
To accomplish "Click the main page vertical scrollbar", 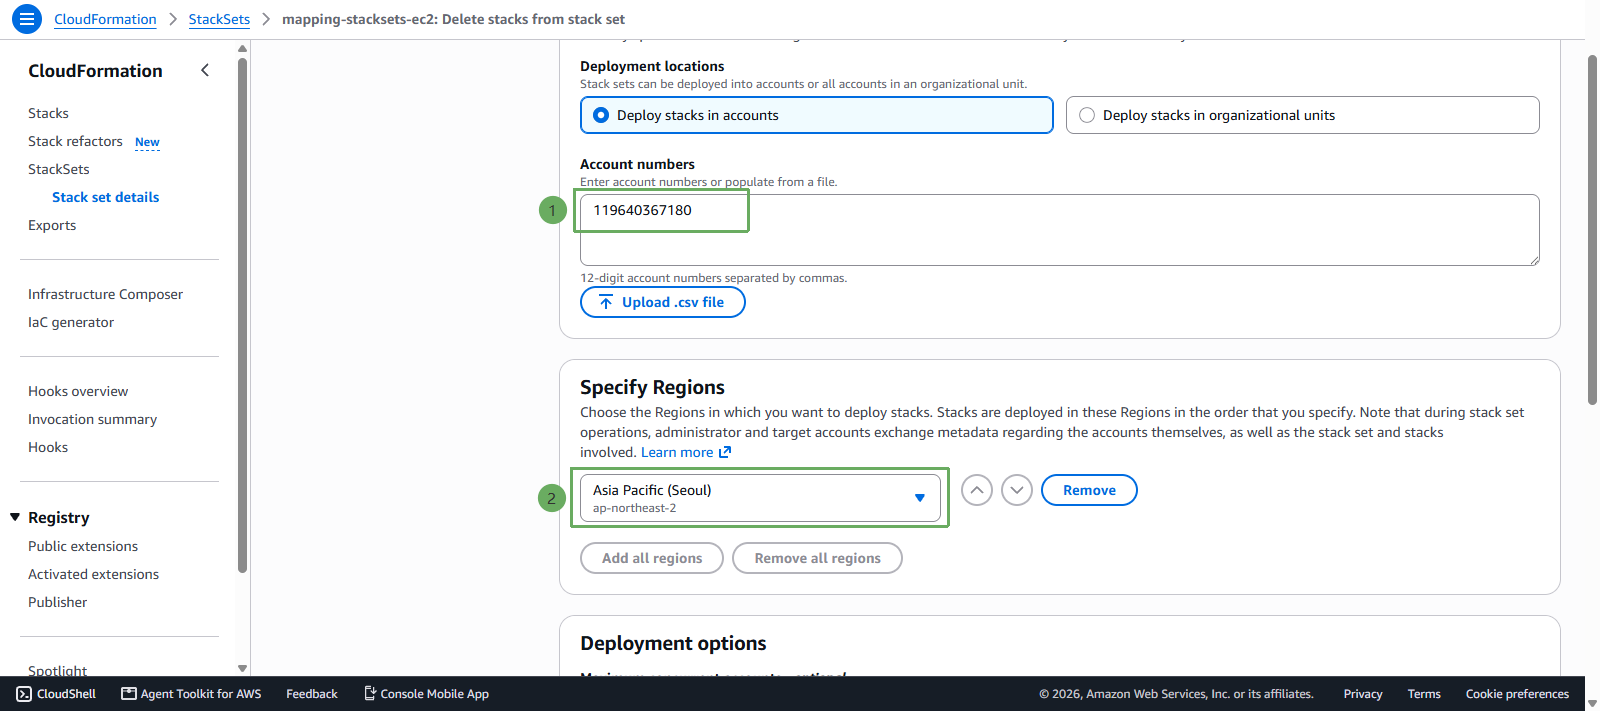I will click(x=1592, y=230).
